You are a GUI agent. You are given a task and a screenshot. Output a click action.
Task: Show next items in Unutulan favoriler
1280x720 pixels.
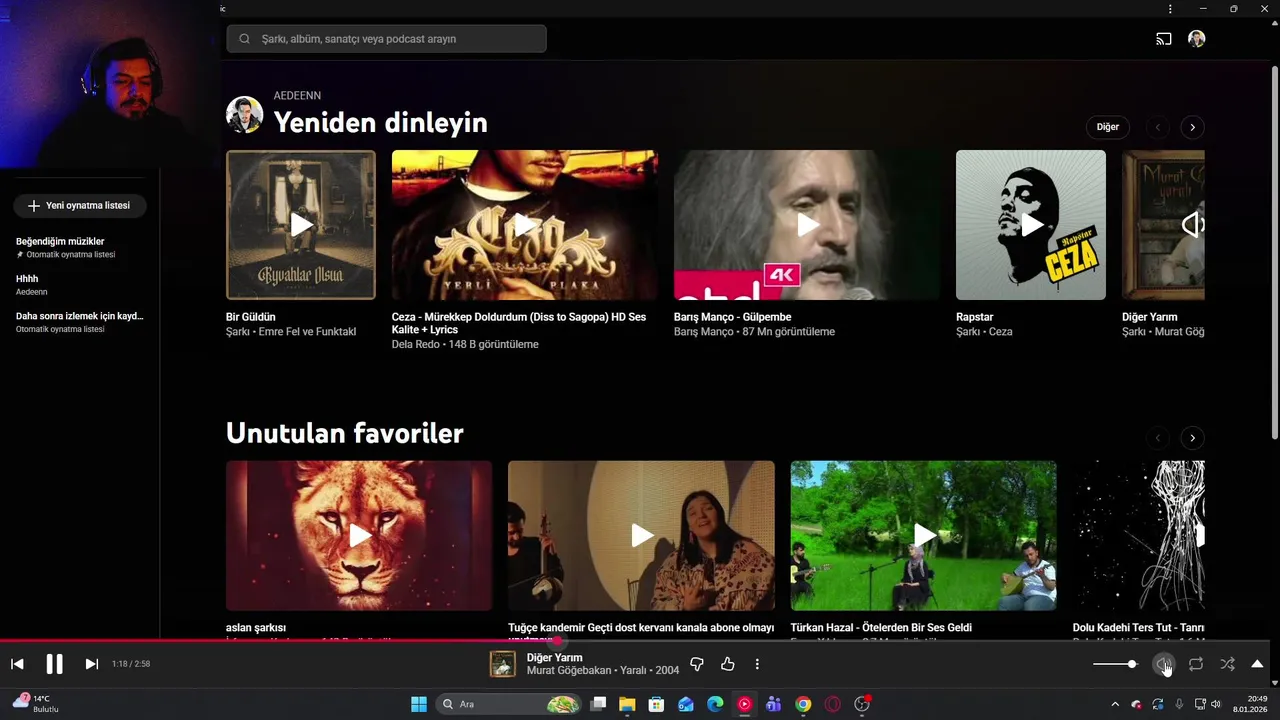point(1192,438)
